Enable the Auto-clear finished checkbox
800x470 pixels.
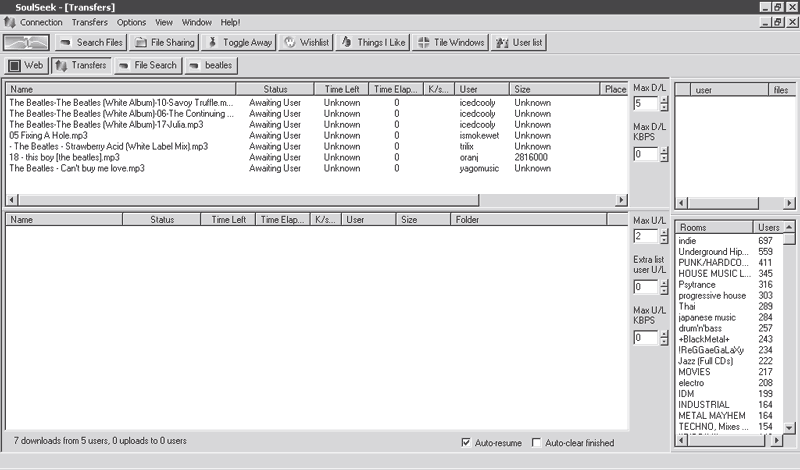[x=537, y=442]
